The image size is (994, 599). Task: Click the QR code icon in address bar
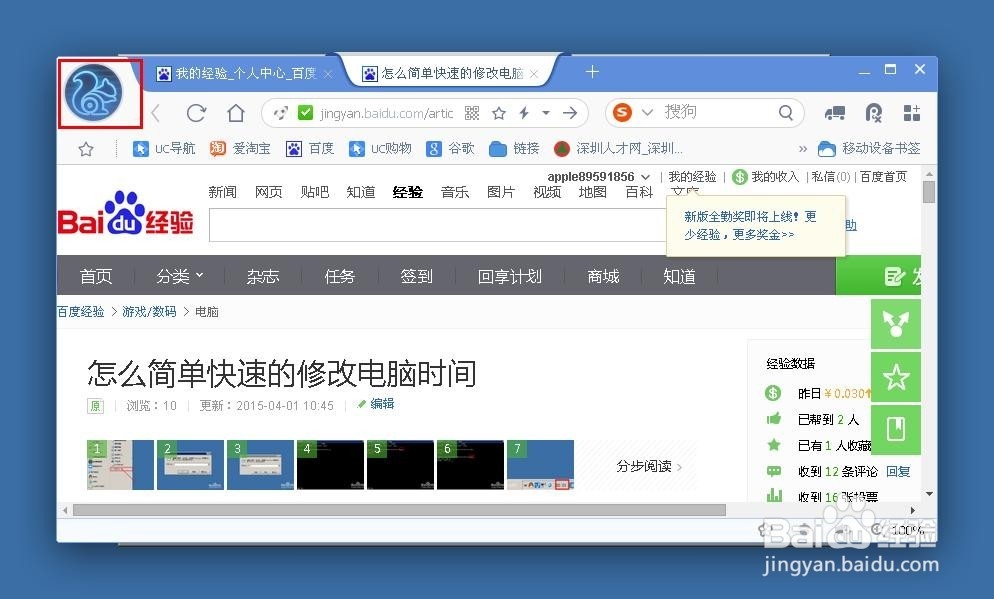point(472,113)
